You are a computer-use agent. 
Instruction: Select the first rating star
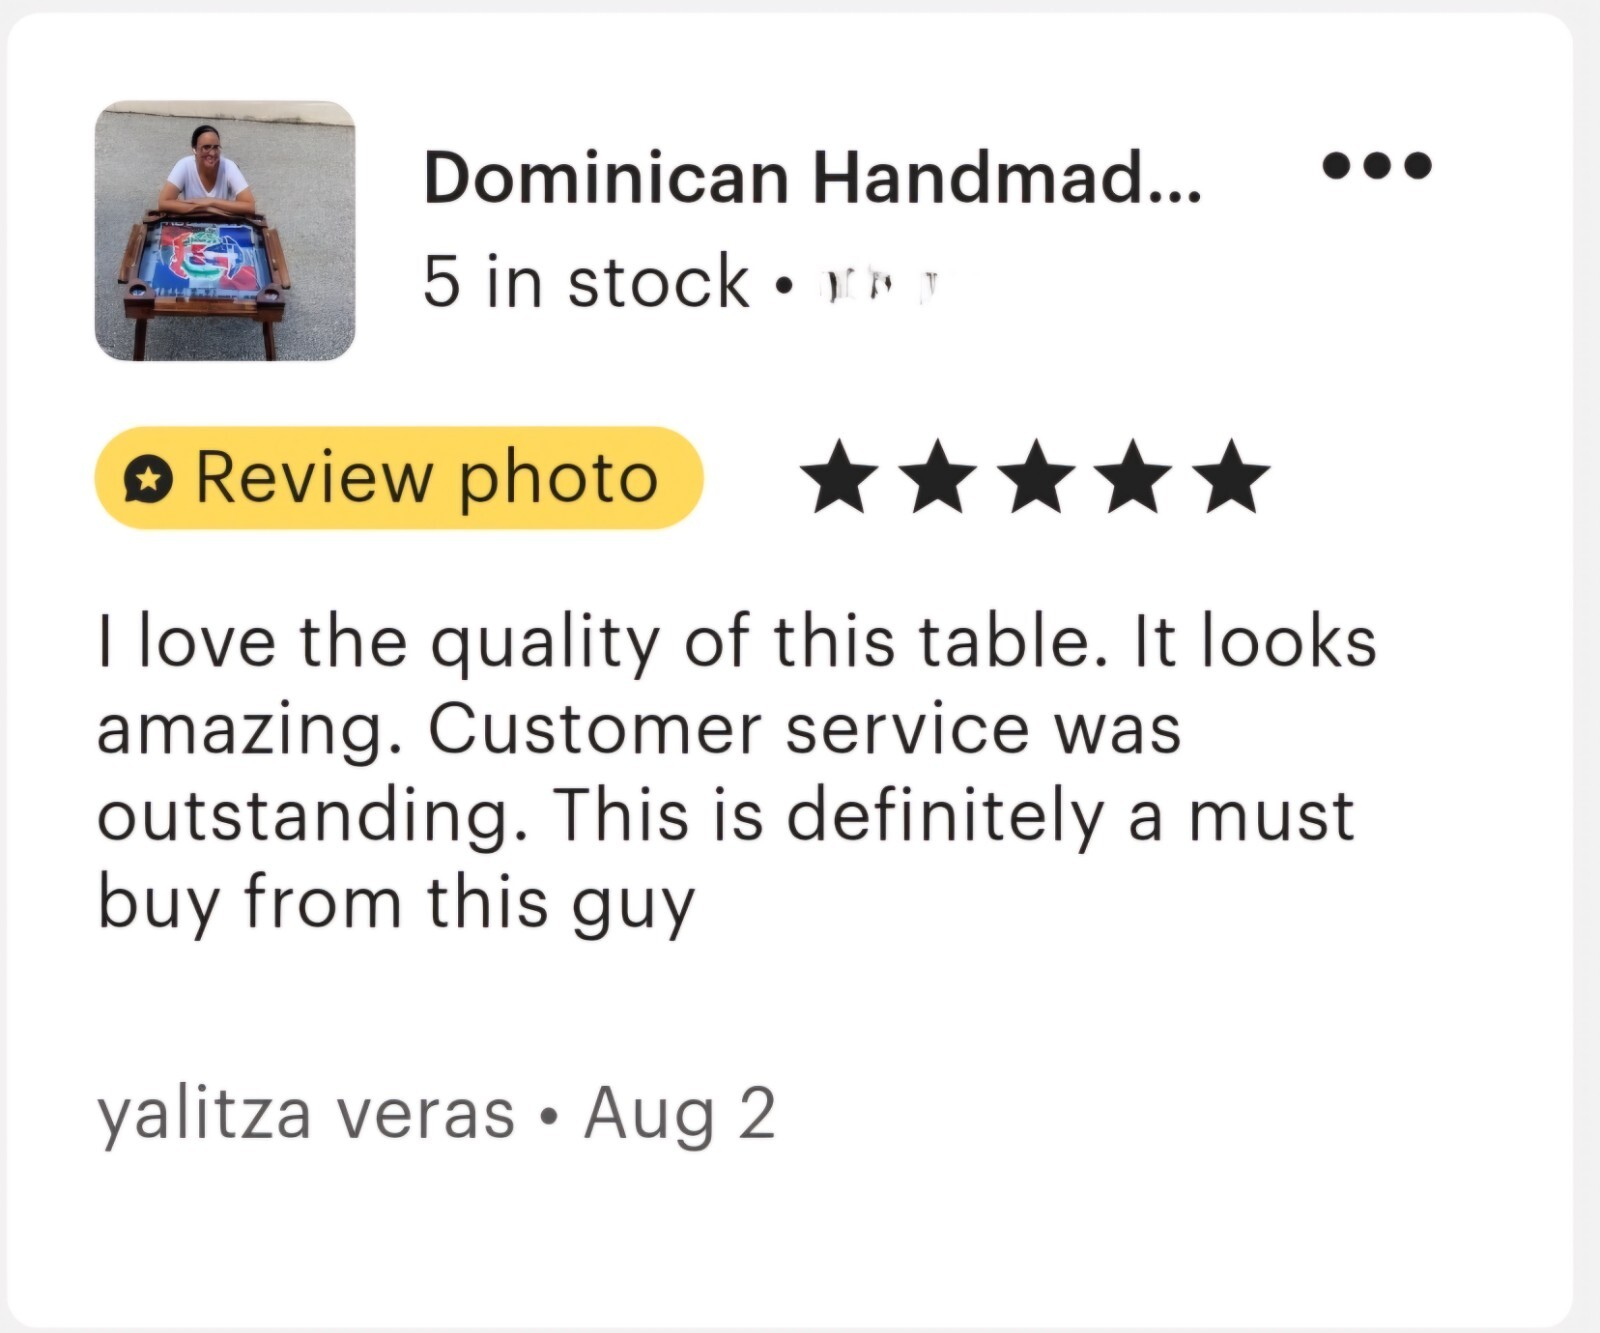tap(842, 477)
